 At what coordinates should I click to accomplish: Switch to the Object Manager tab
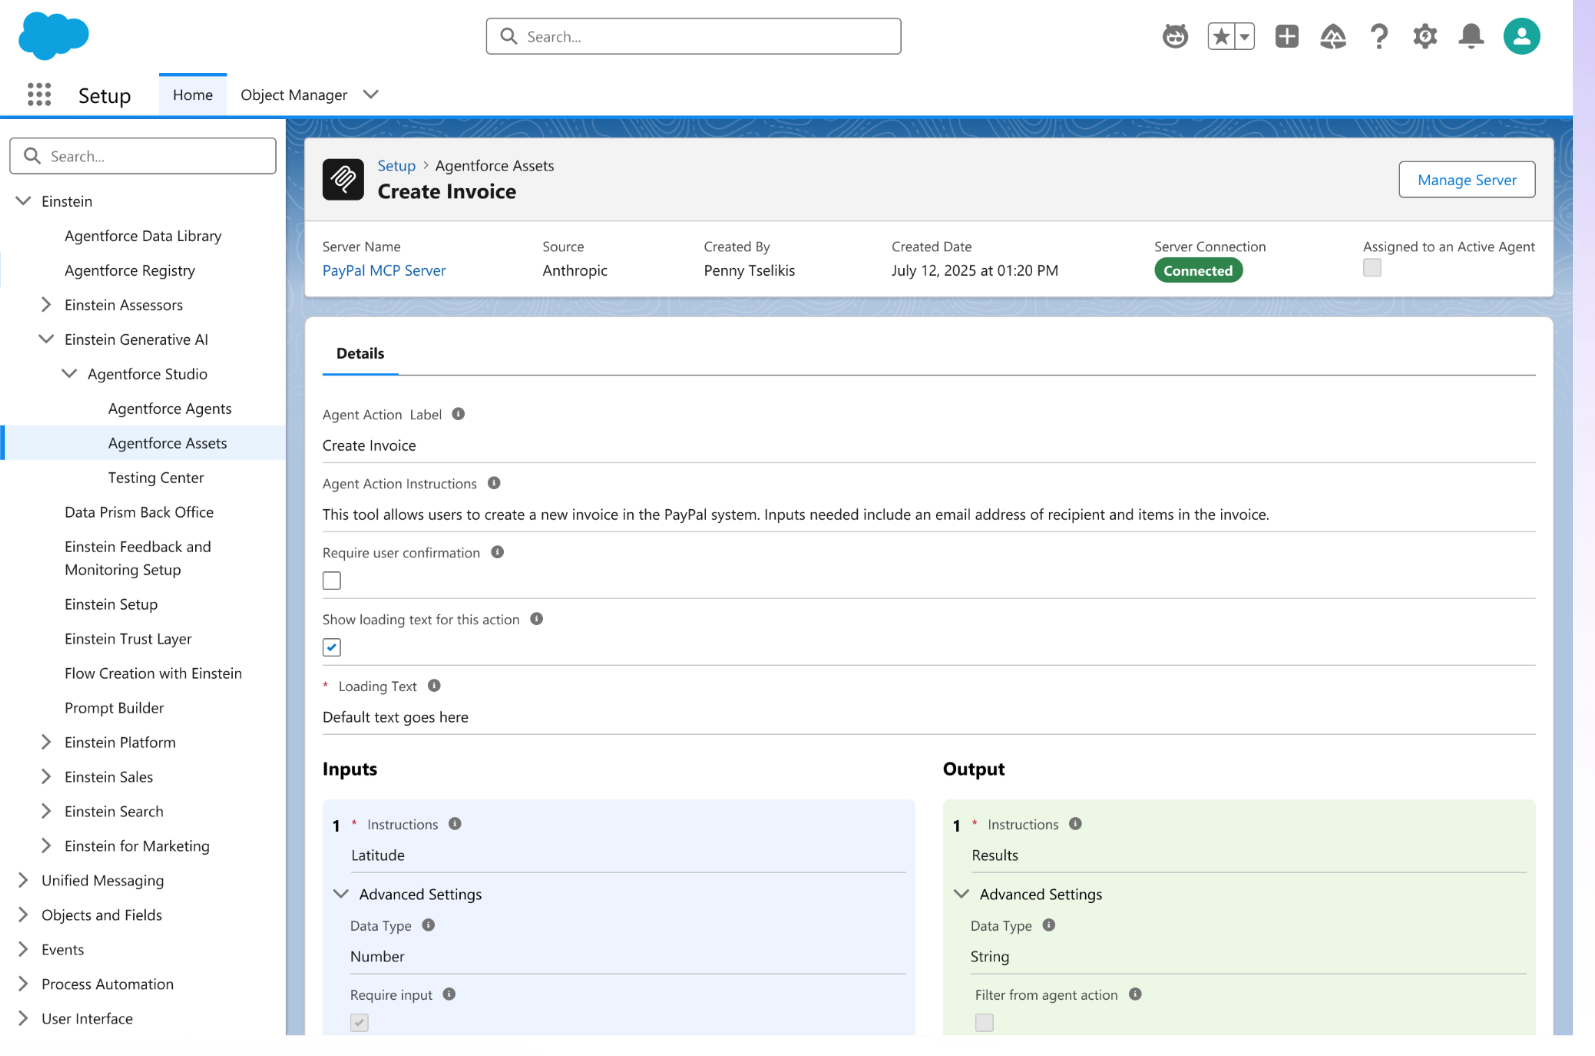tap(294, 95)
